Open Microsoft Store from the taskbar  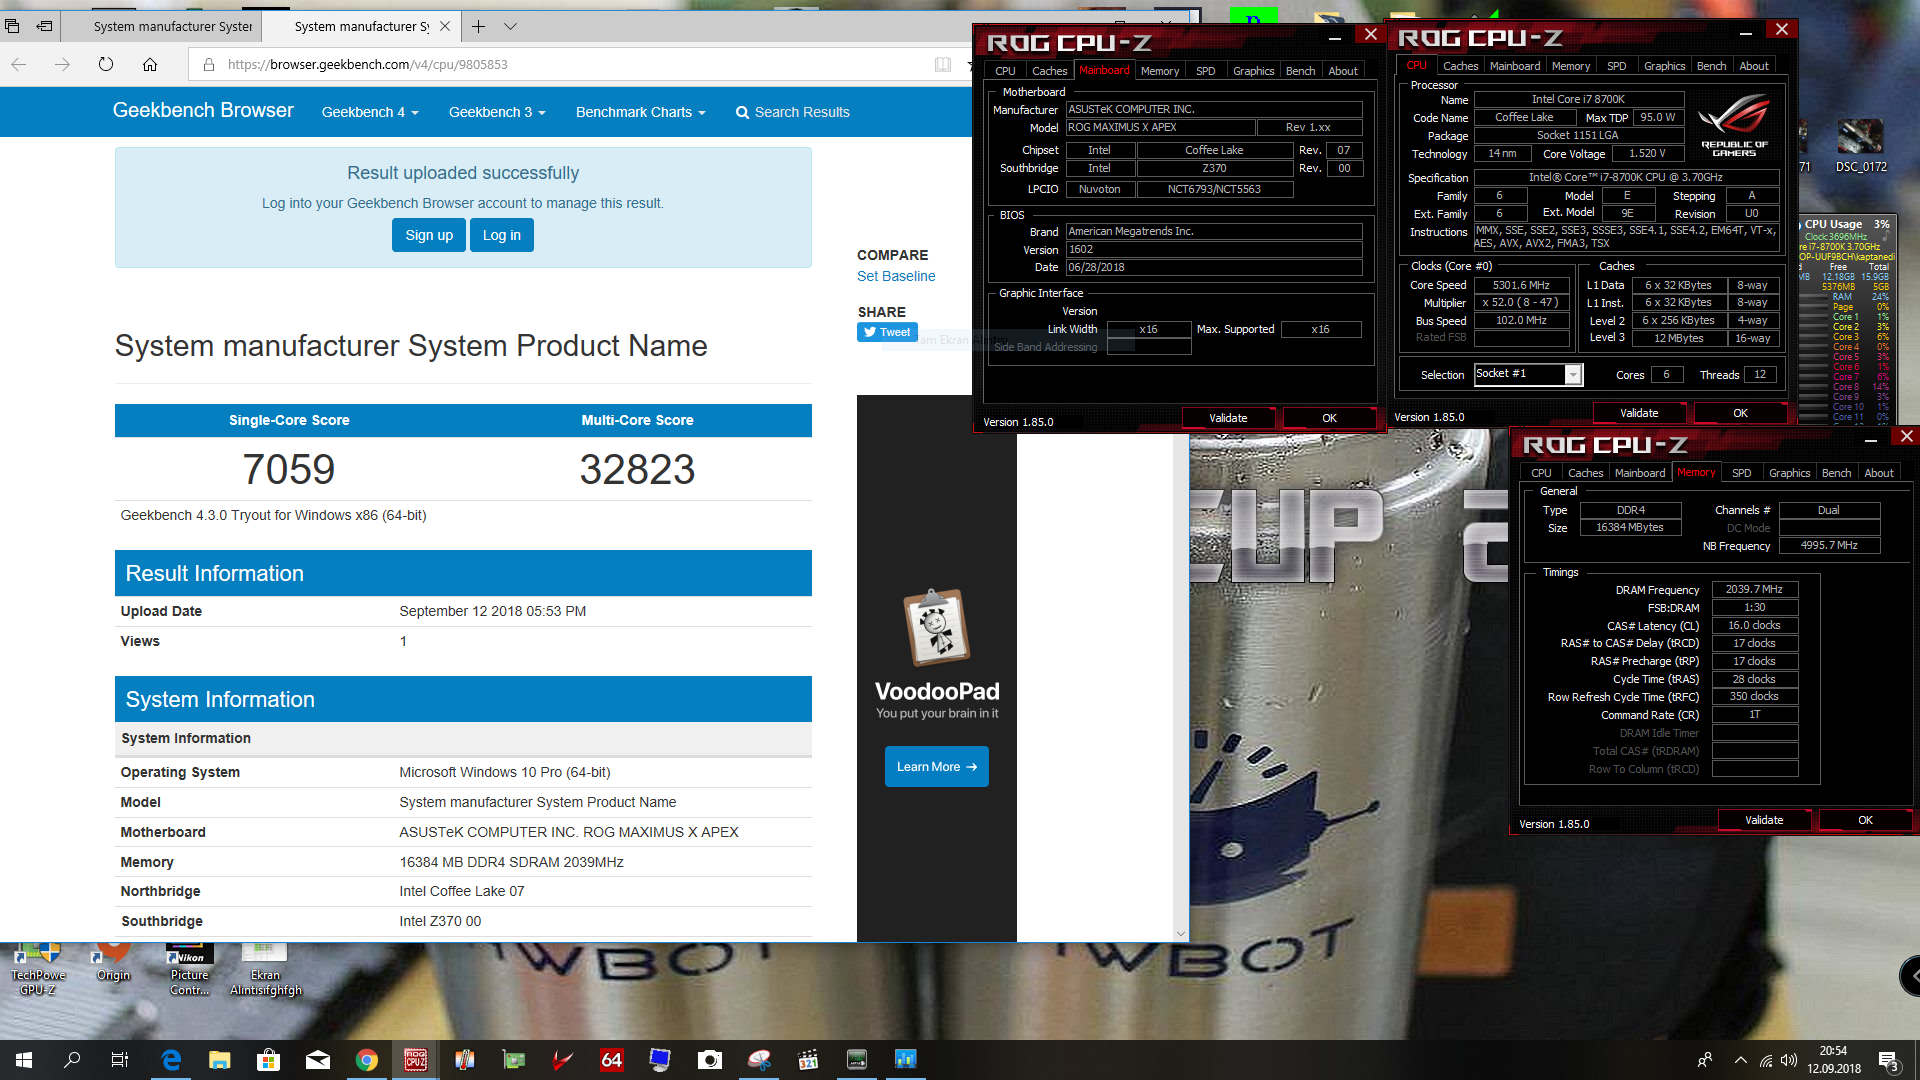pyautogui.click(x=268, y=1060)
